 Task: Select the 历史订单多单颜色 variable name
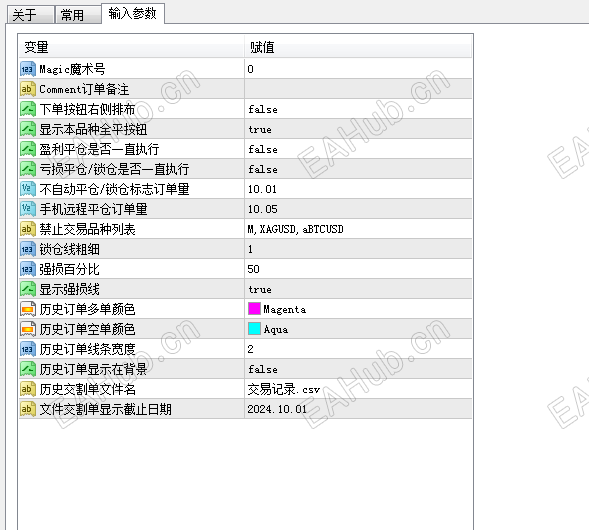coord(87,309)
